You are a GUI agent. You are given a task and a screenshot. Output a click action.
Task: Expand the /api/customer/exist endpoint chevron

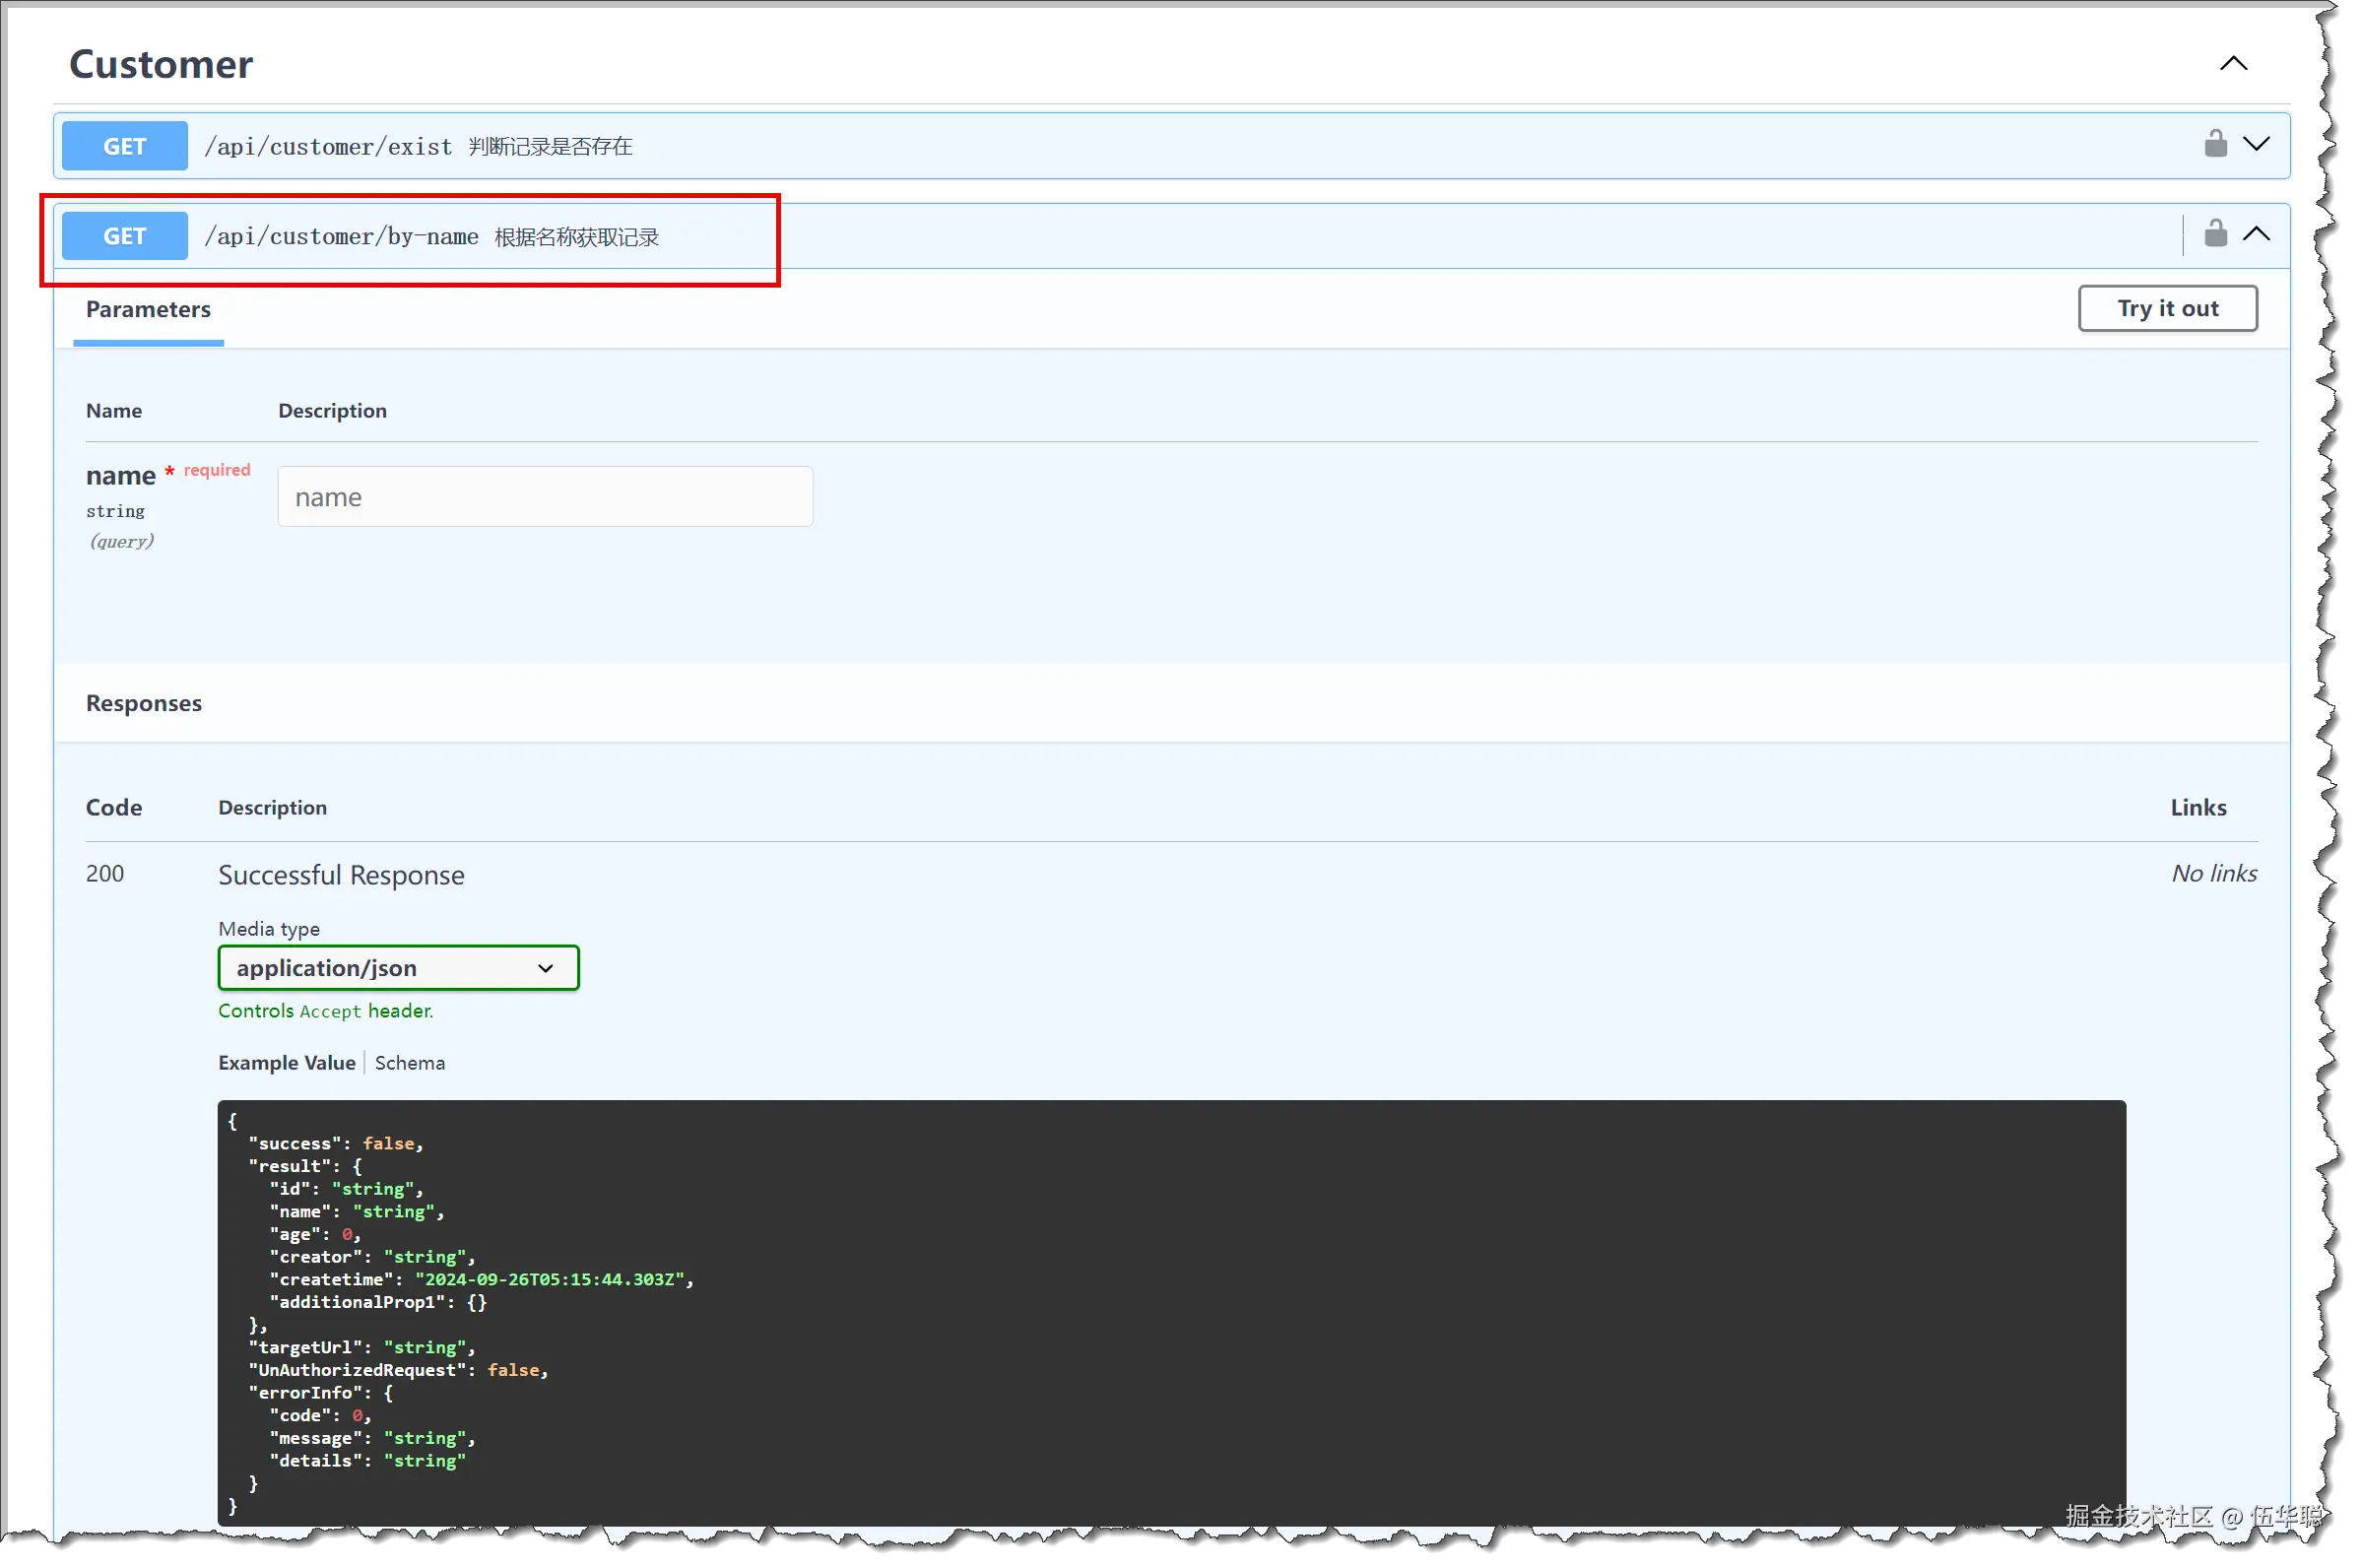point(2256,145)
